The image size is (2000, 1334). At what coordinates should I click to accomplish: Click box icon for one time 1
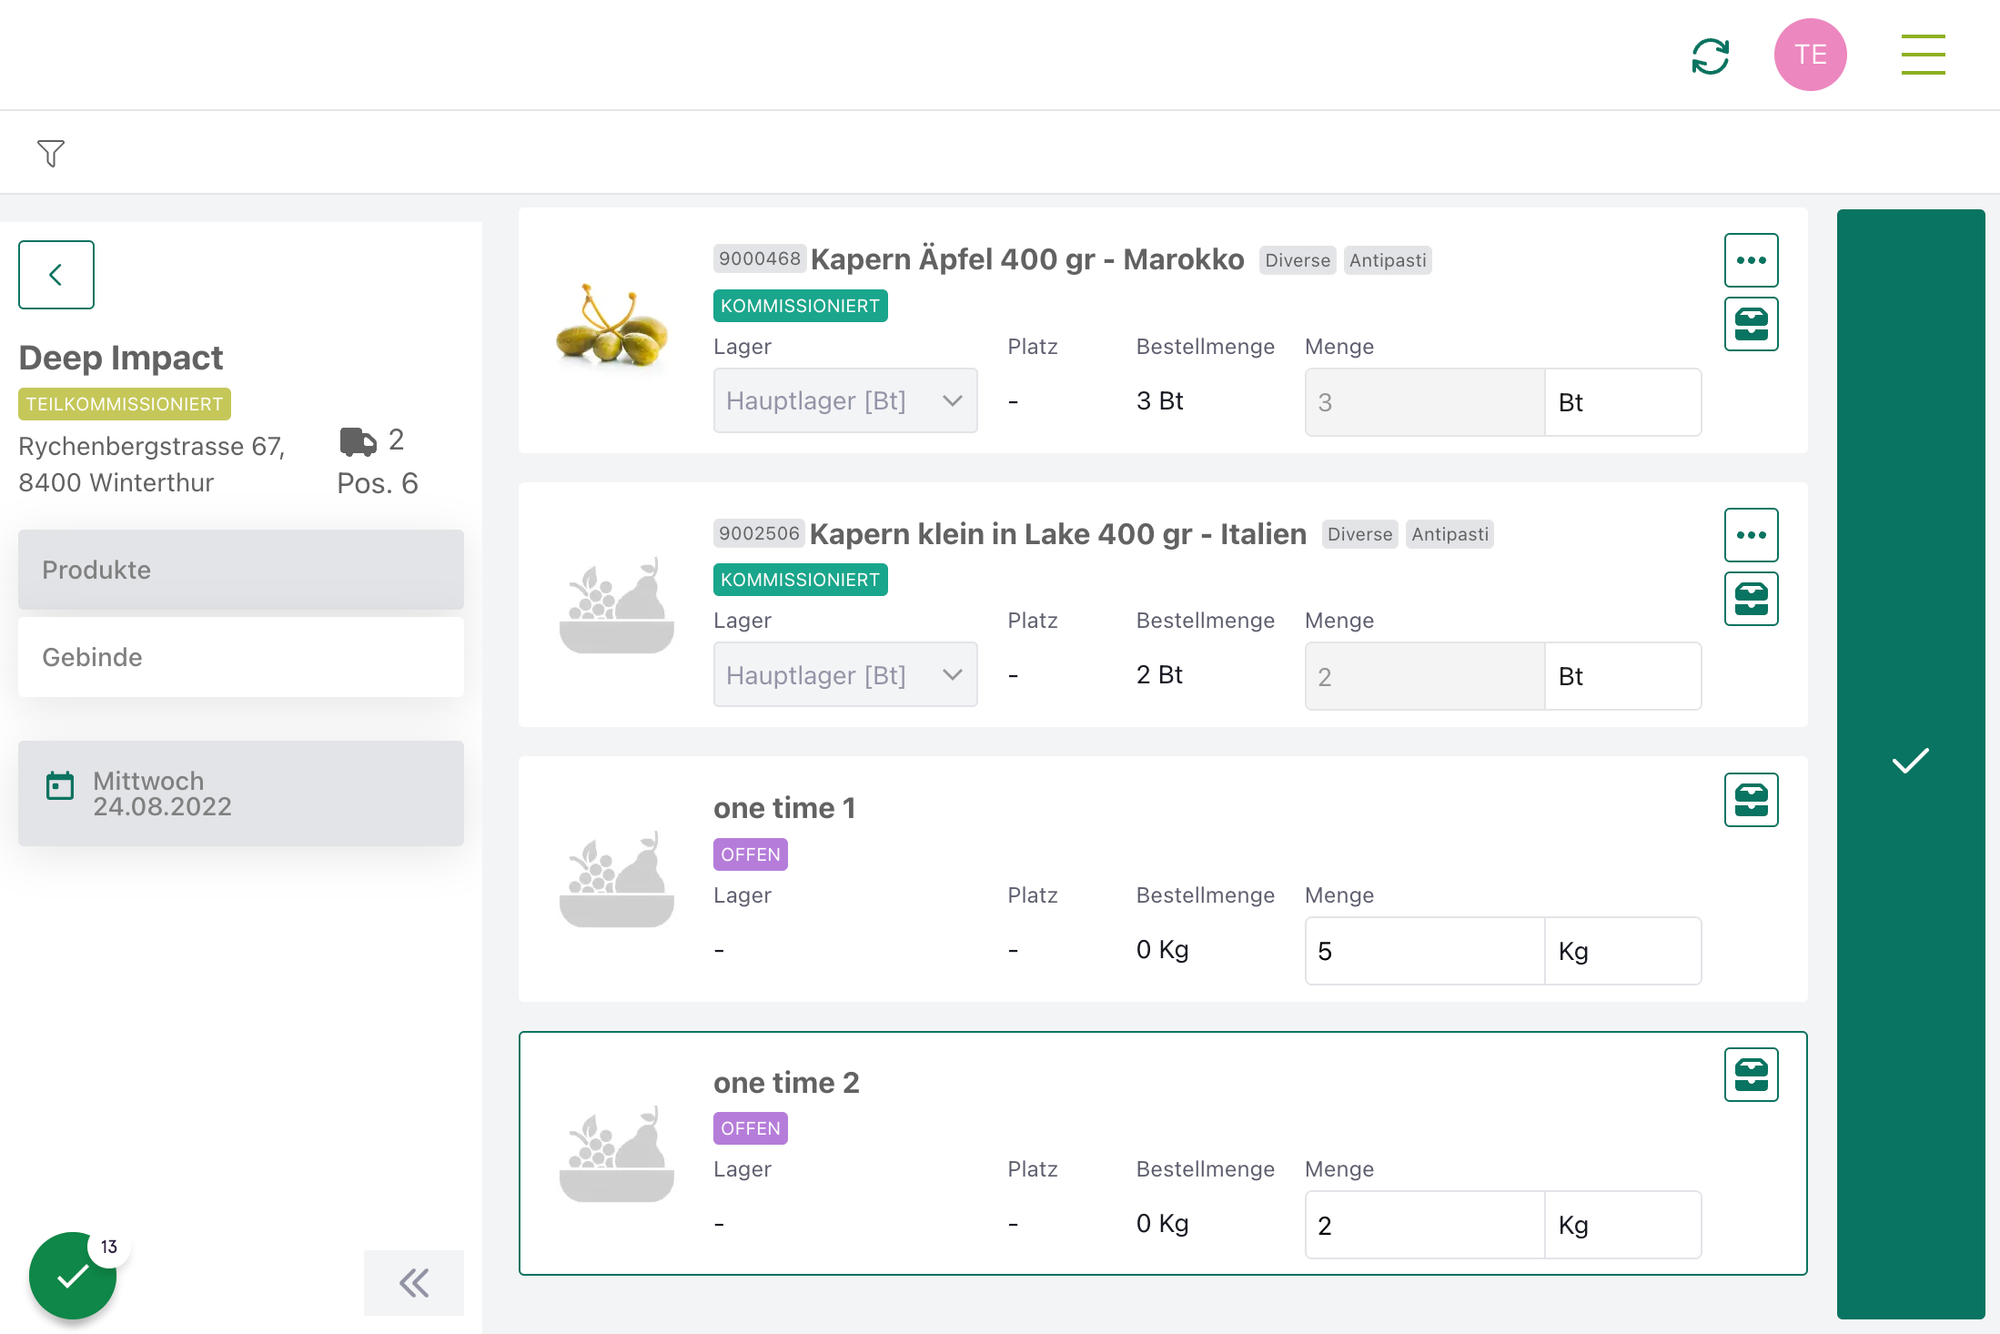(x=1750, y=800)
